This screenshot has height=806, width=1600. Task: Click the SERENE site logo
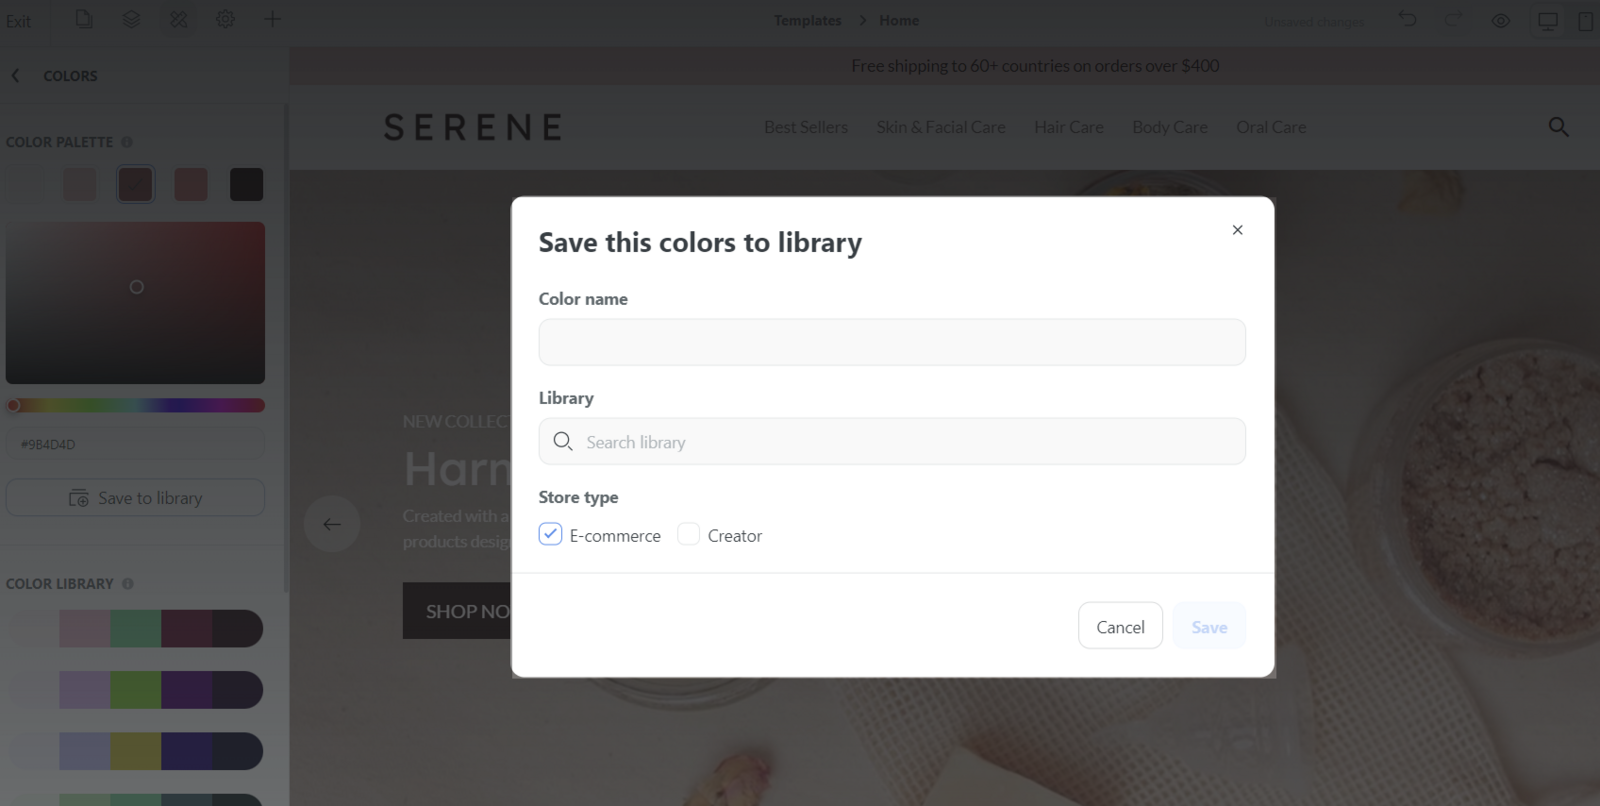click(x=472, y=127)
